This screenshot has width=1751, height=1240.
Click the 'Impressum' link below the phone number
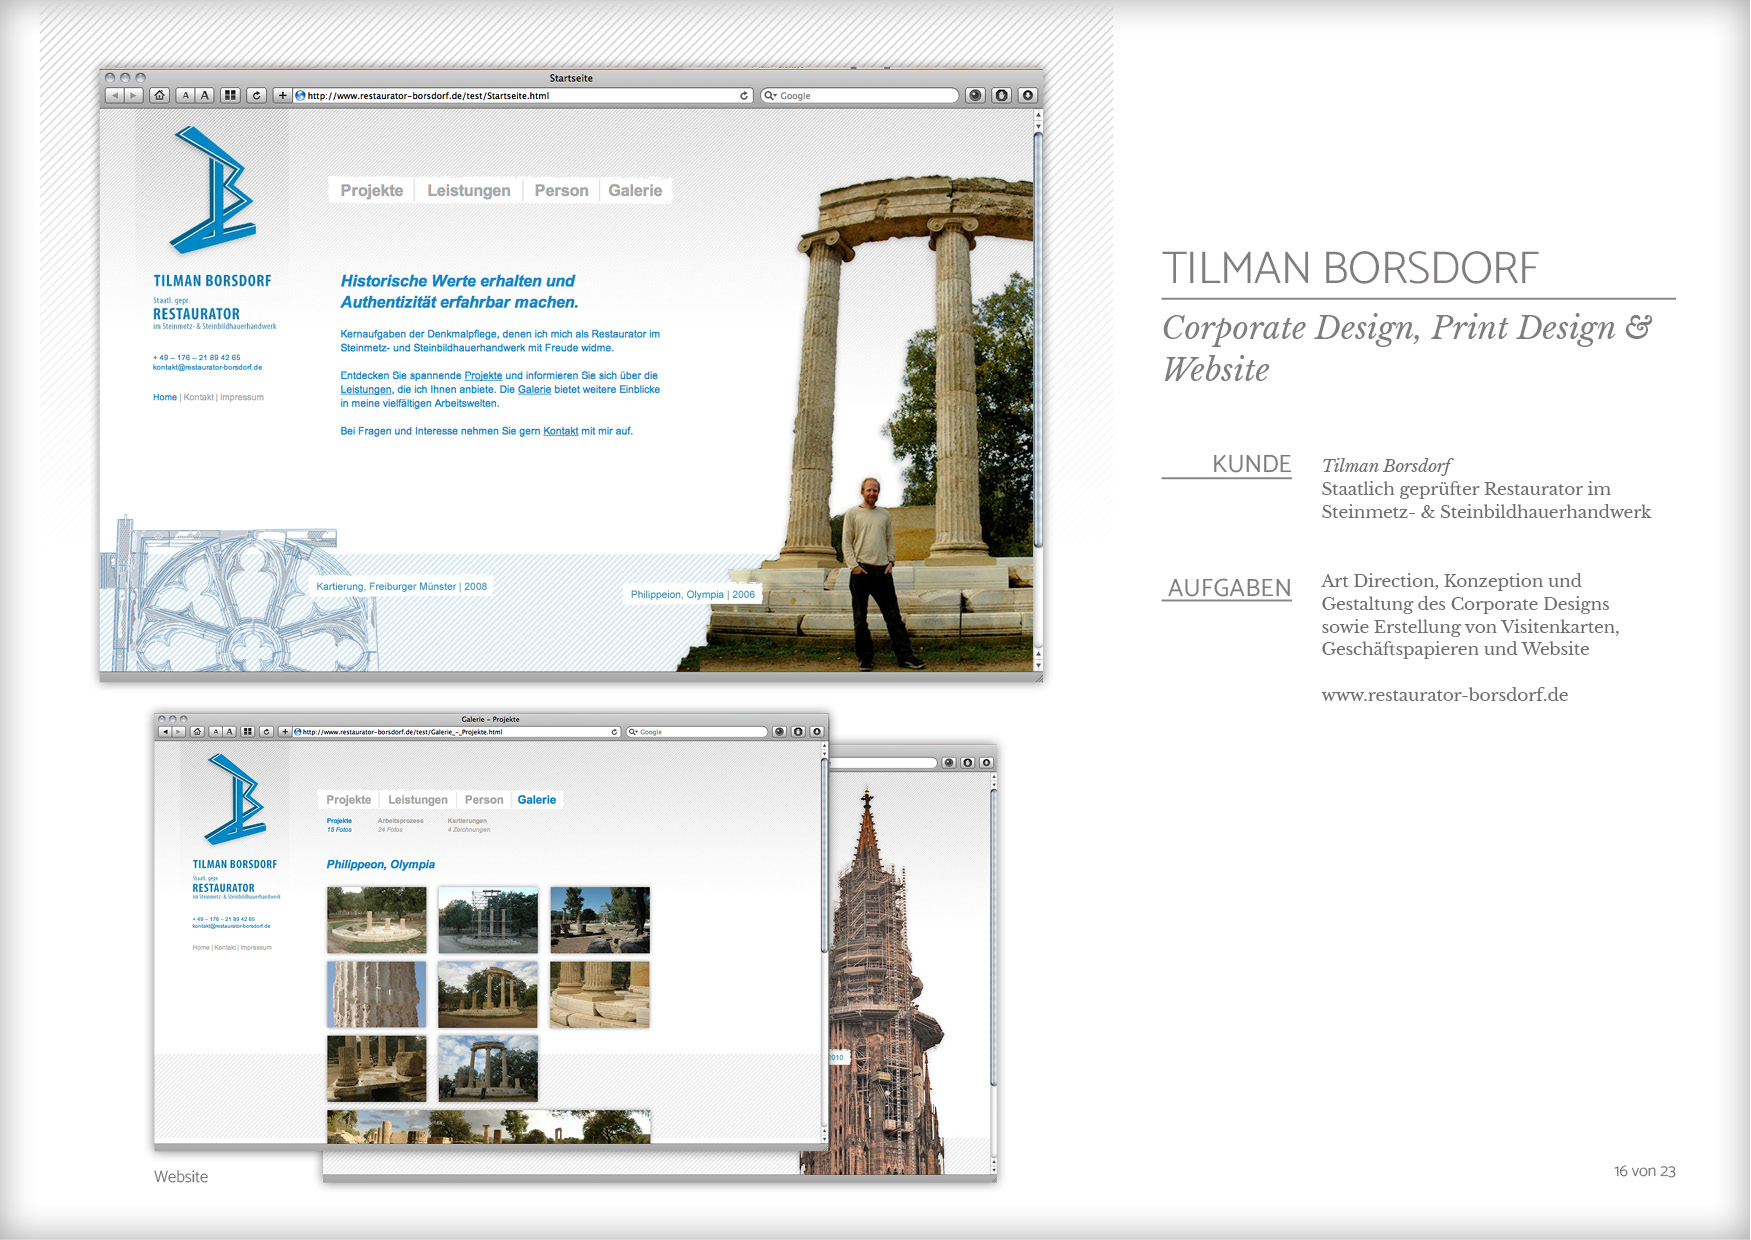point(242,398)
